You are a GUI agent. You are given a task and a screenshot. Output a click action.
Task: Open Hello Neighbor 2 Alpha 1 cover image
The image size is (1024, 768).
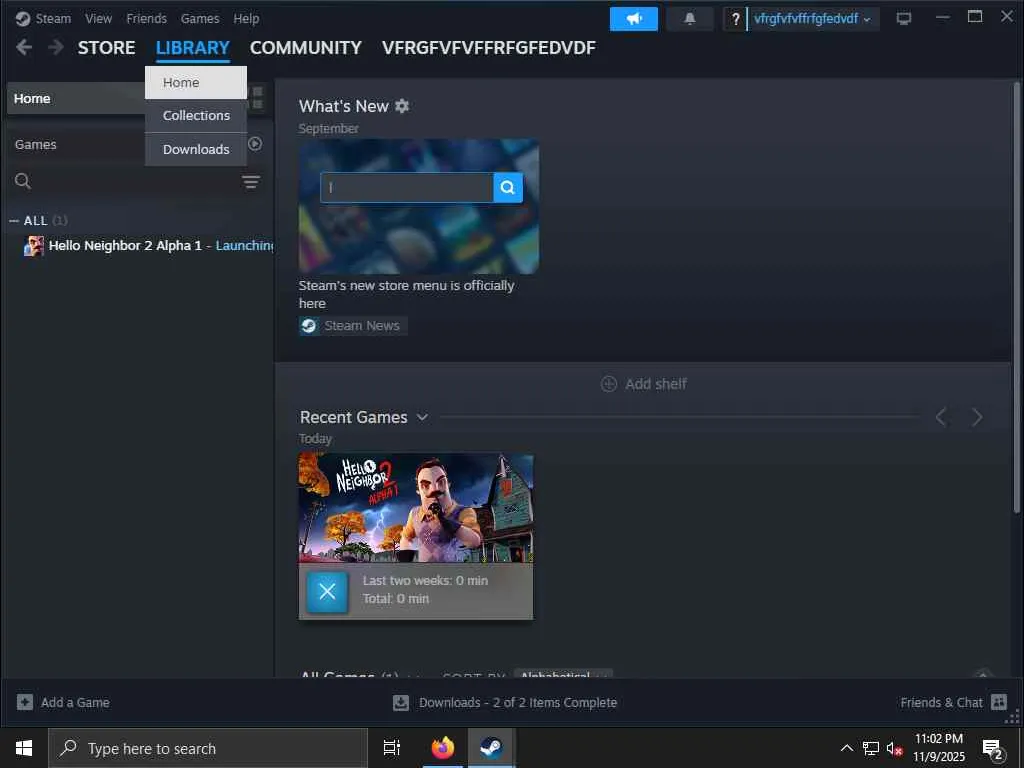click(x=416, y=507)
